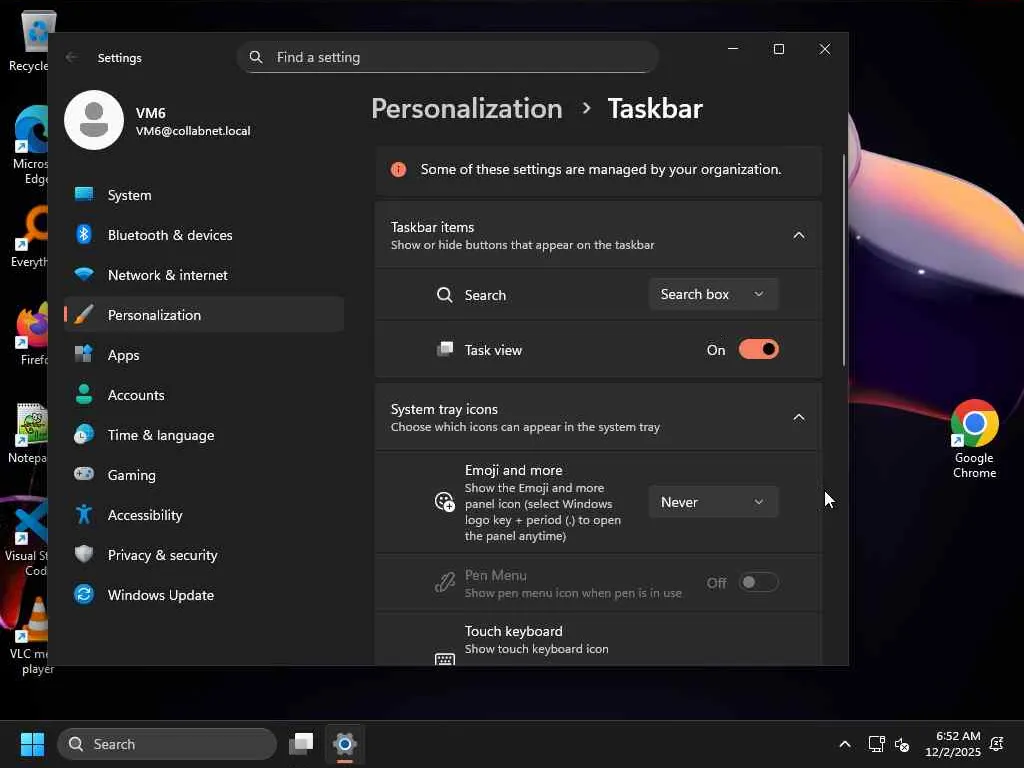Image resolution: width=1024 pixels, height=768 pixels.
Task: Open System settings category
Action: click(x=204, y=195)
